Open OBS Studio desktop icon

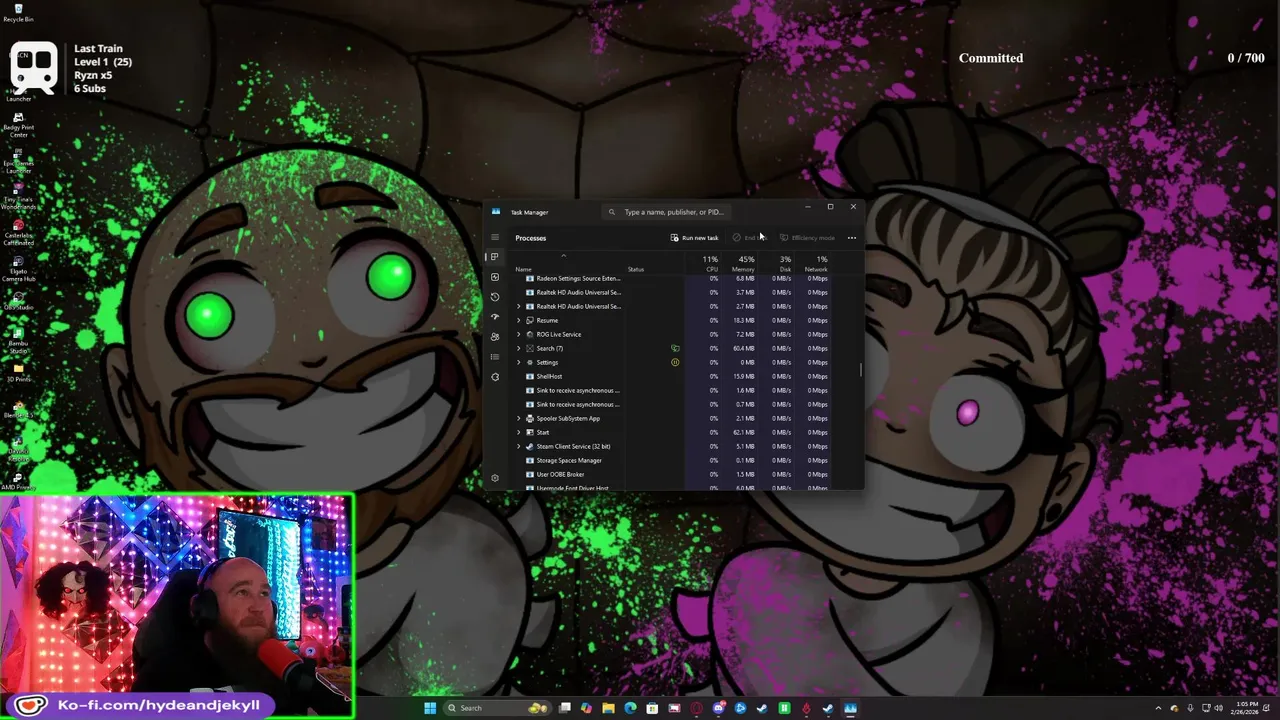18,300
